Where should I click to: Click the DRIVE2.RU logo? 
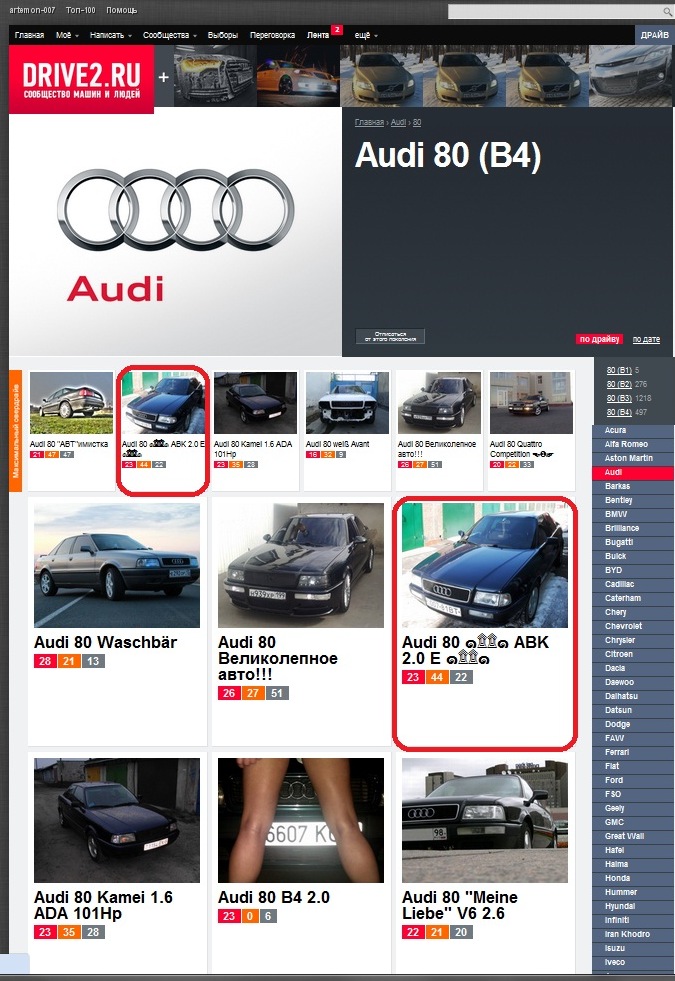pos(81,79)
